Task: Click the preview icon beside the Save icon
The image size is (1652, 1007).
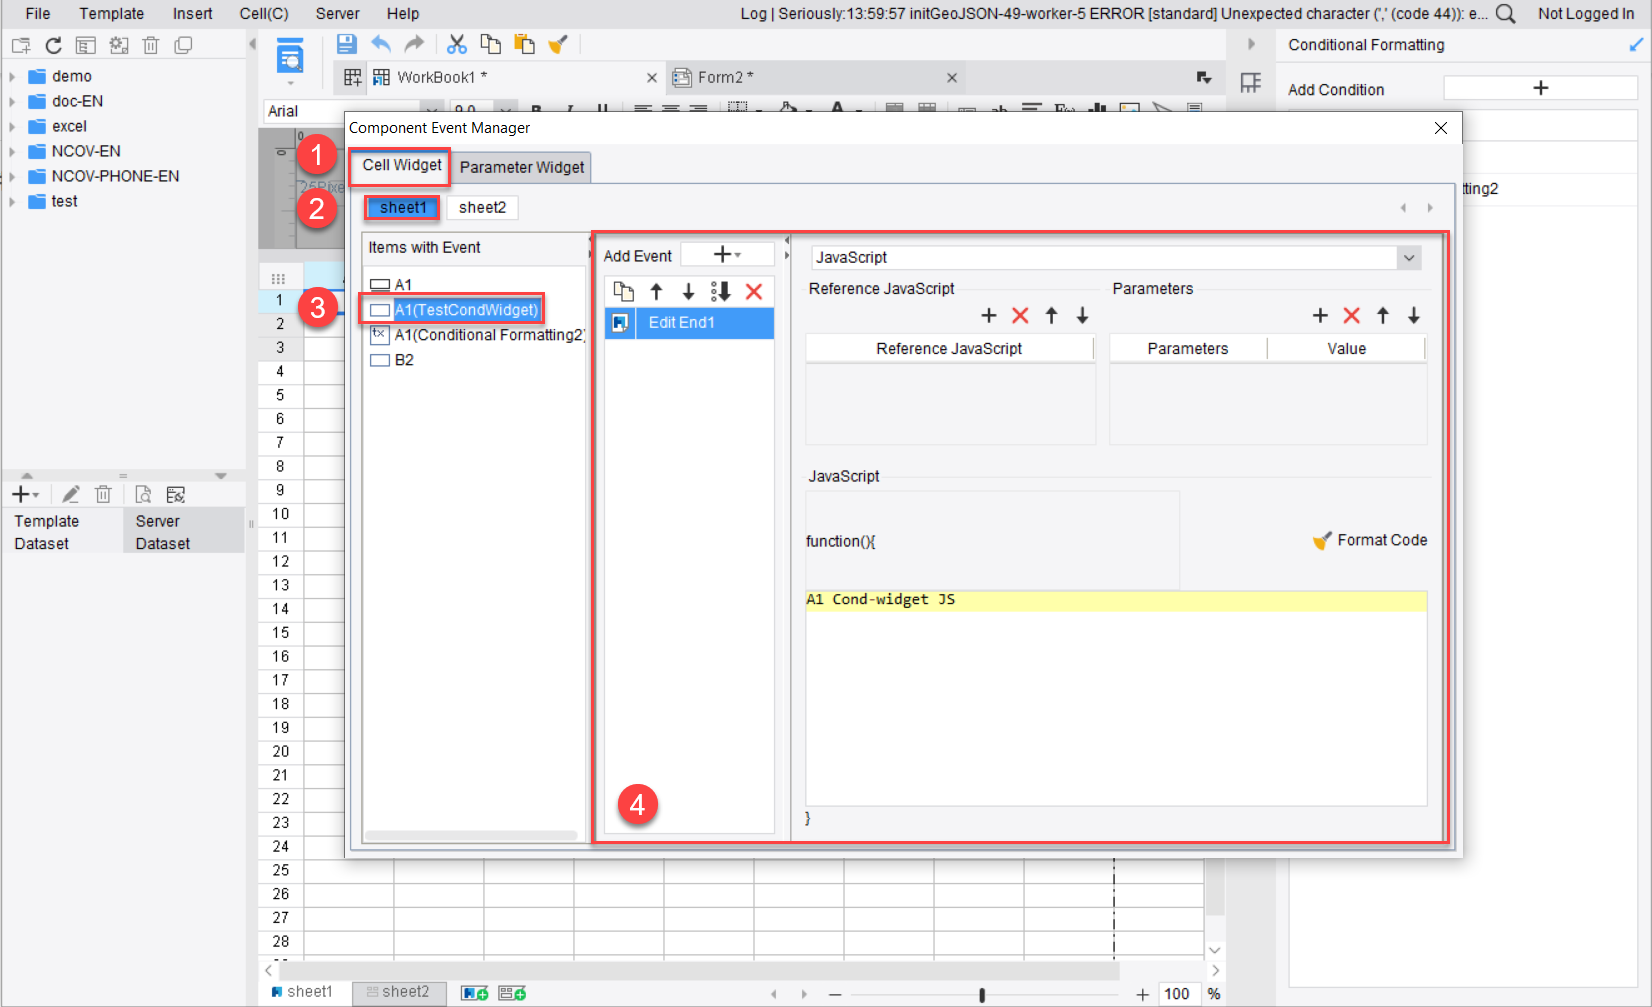Action: click(x=290, y=58)
